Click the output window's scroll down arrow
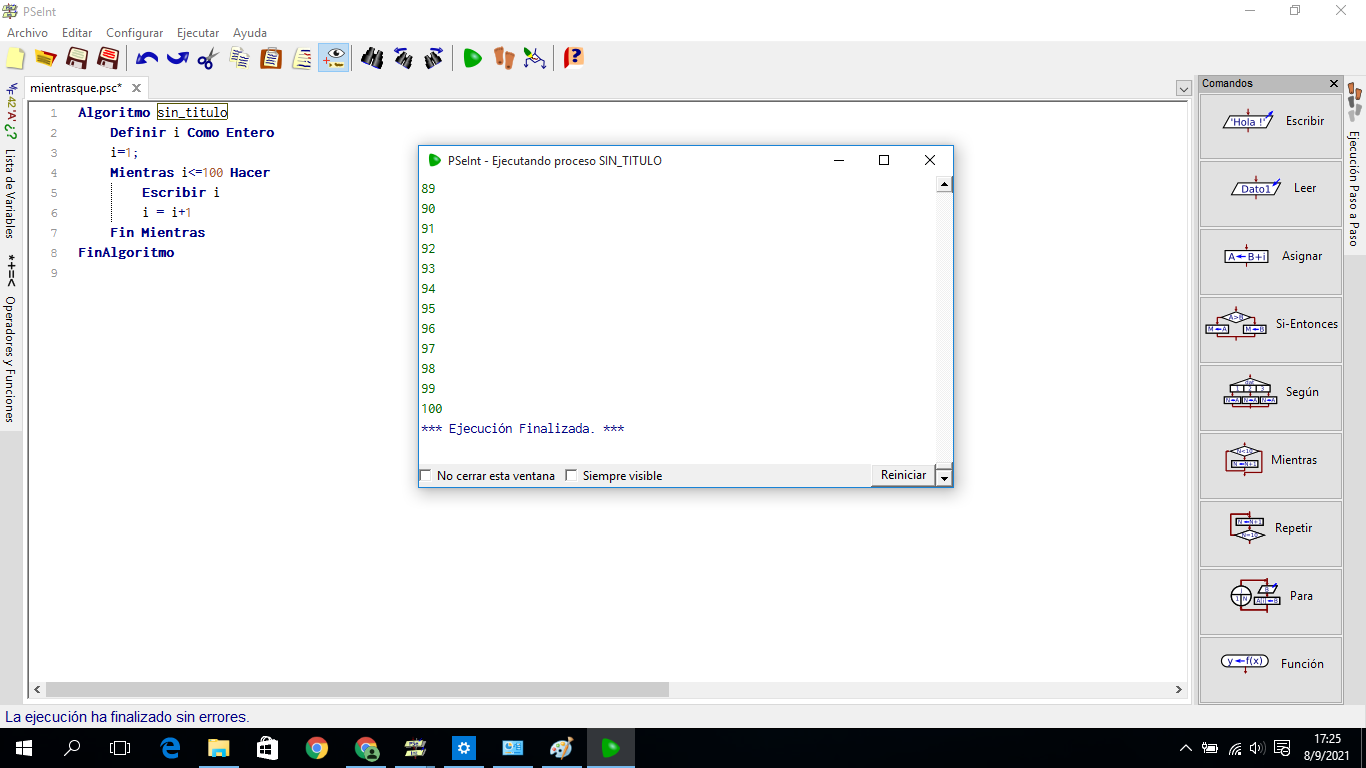Image resolution: width=1366 pixels, height=768 pixels. (x=944, y=479)
